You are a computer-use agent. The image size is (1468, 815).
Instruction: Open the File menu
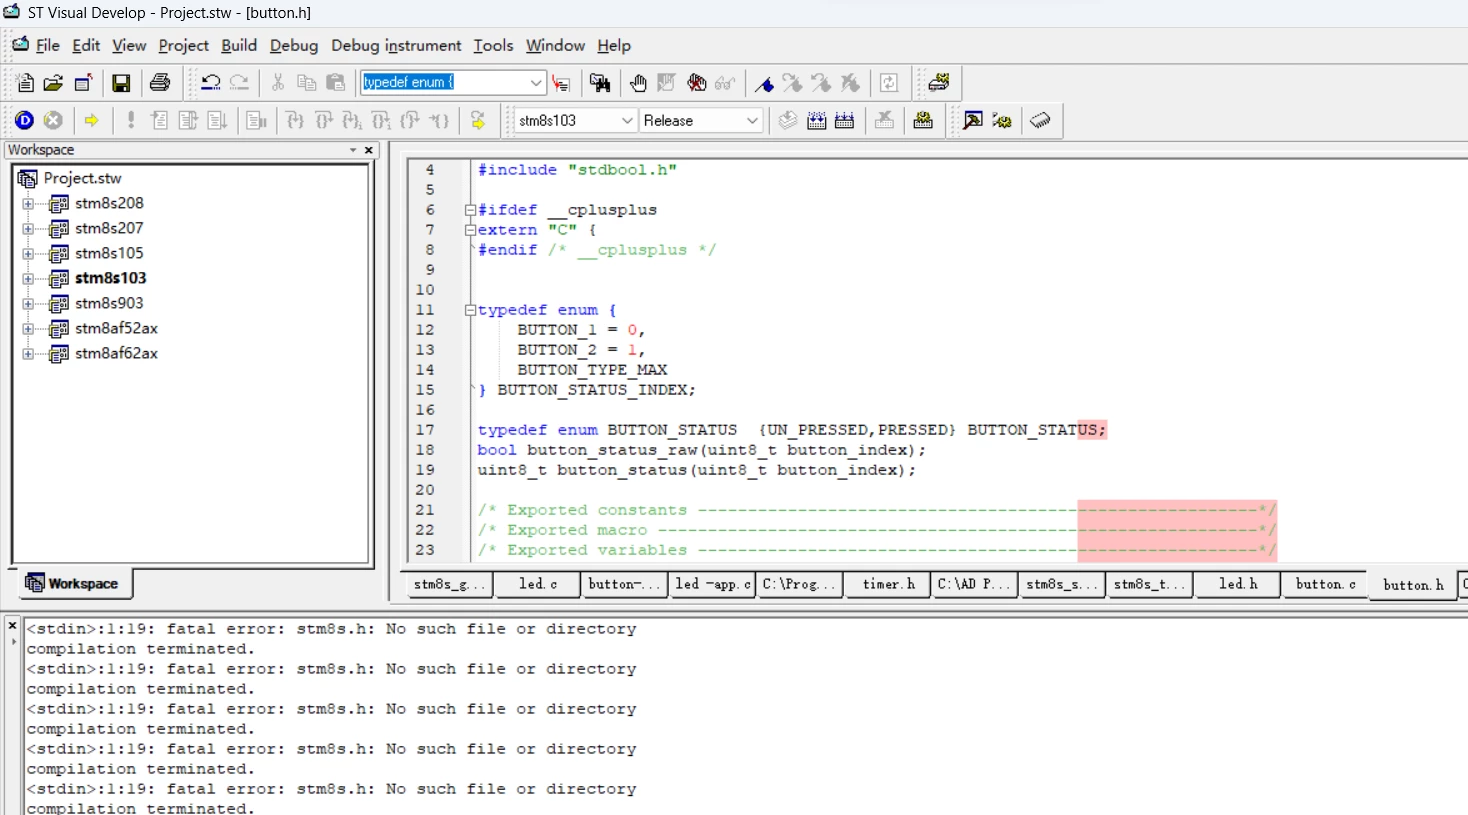coord(47,46)
